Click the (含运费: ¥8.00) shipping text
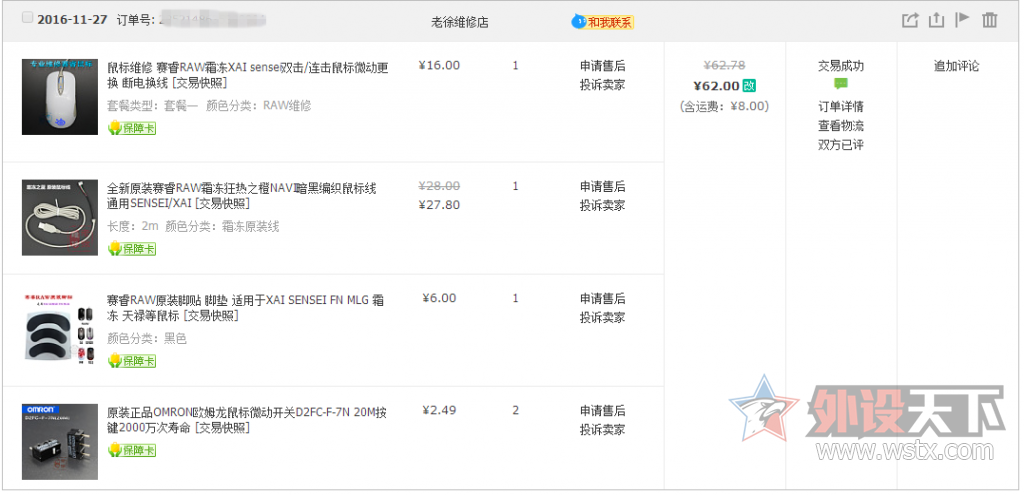The image size is (1024, 496). (724, 106)
